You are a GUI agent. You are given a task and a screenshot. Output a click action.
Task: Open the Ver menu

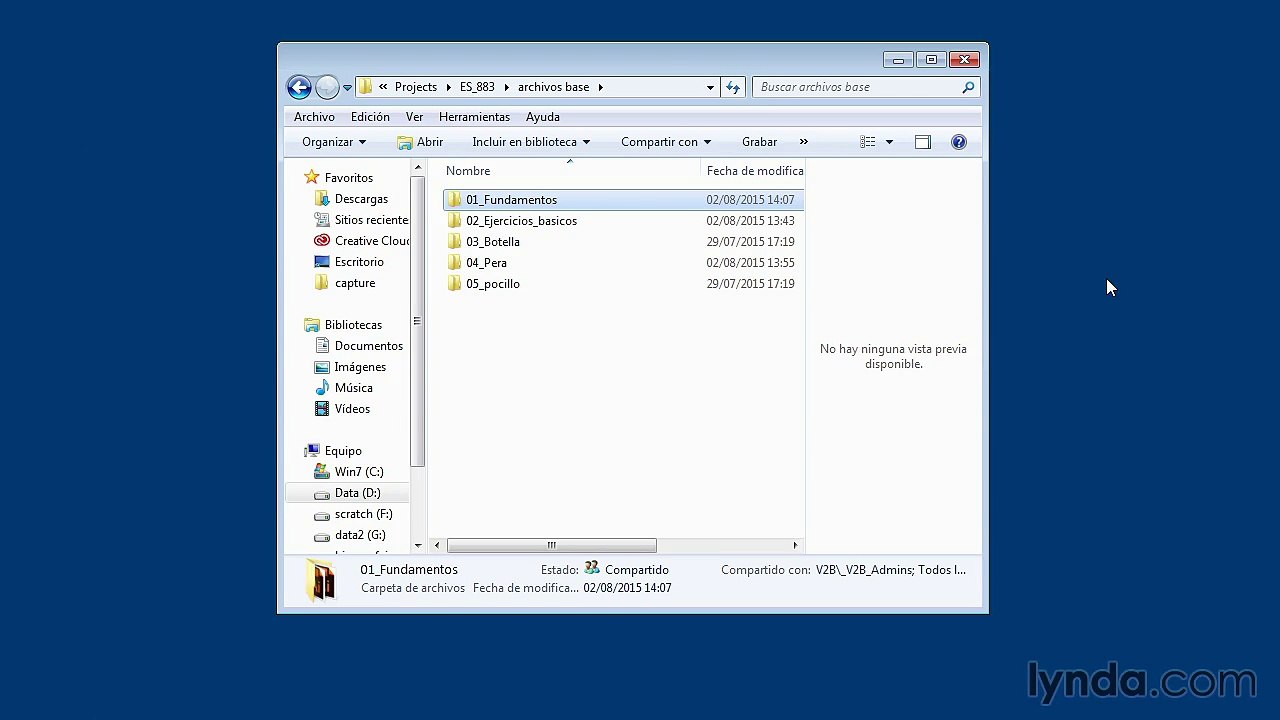pyautogui.click(x=414, y=117)
